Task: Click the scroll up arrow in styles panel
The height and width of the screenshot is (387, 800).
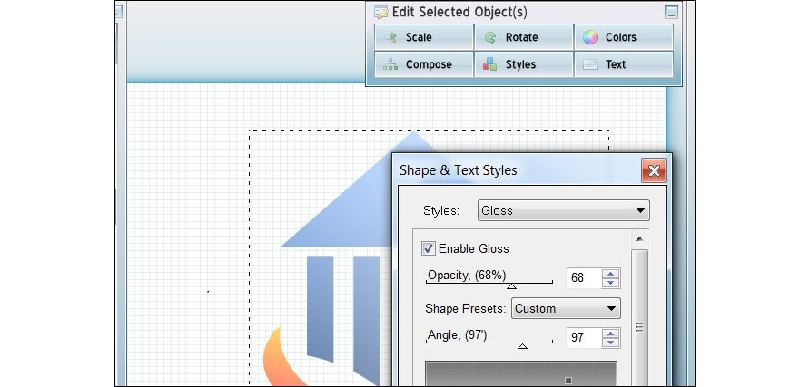Action: click(x=639, y=239)
